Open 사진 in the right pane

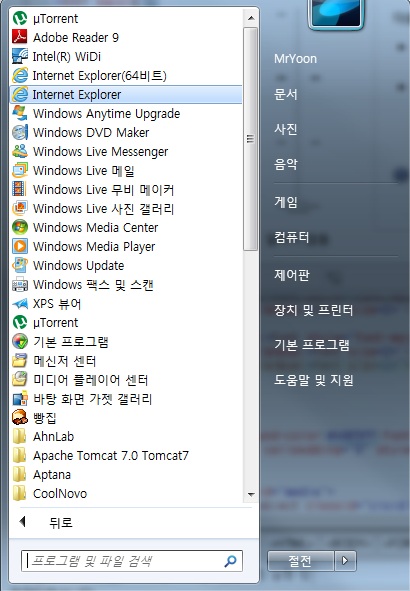(x=286, y=129)
